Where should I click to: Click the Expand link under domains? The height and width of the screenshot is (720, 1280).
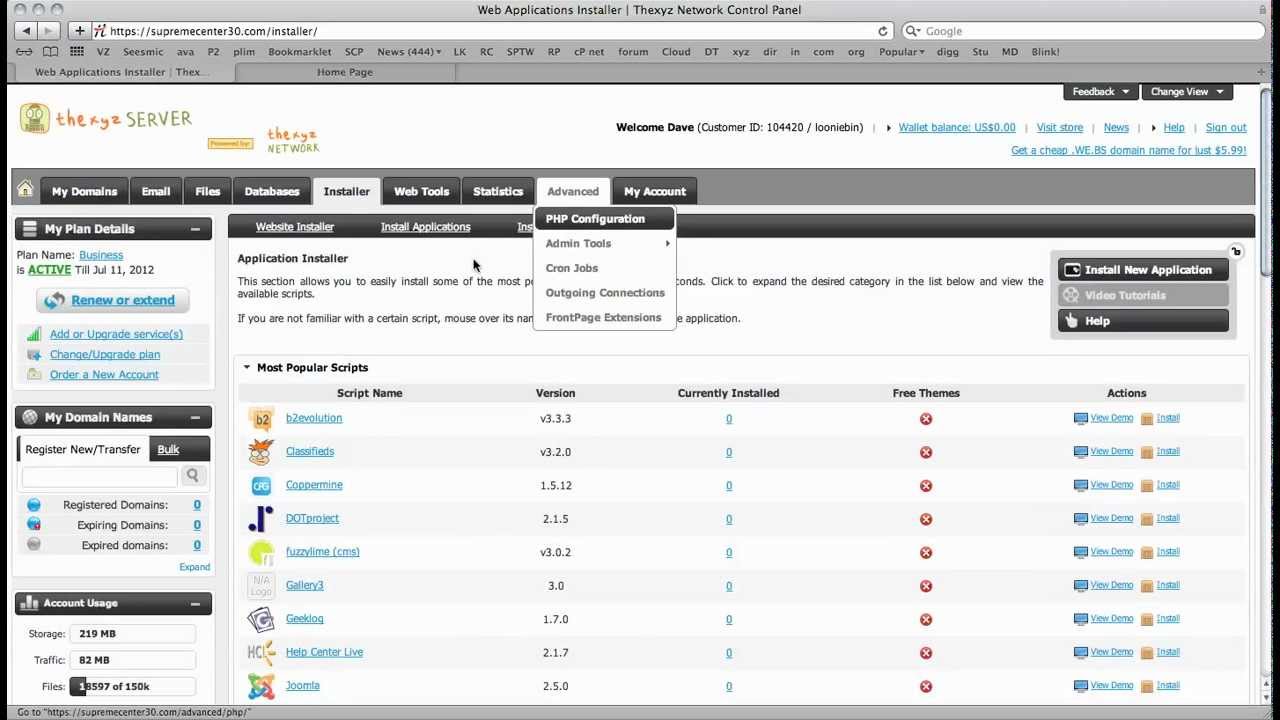194,567
